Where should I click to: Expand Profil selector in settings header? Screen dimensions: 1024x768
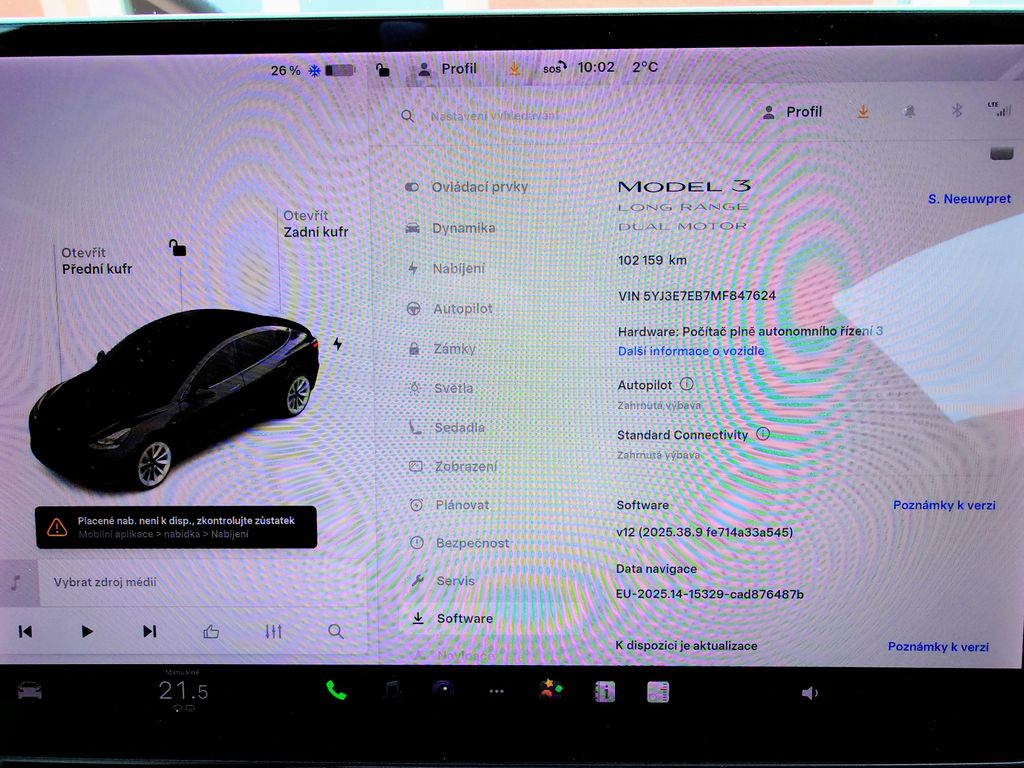(792, 112)
